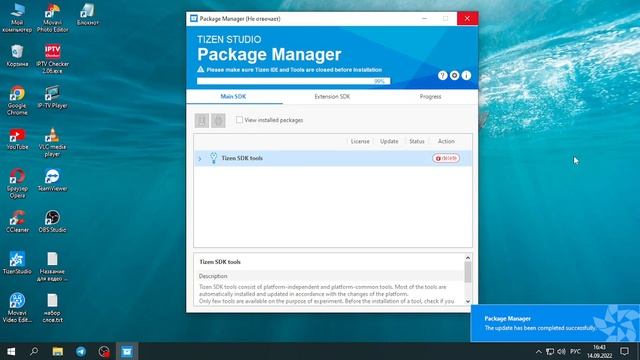Open IPTV Checker 2.05.exe icon
Screen dimensions: 640x360
(52, 59)
